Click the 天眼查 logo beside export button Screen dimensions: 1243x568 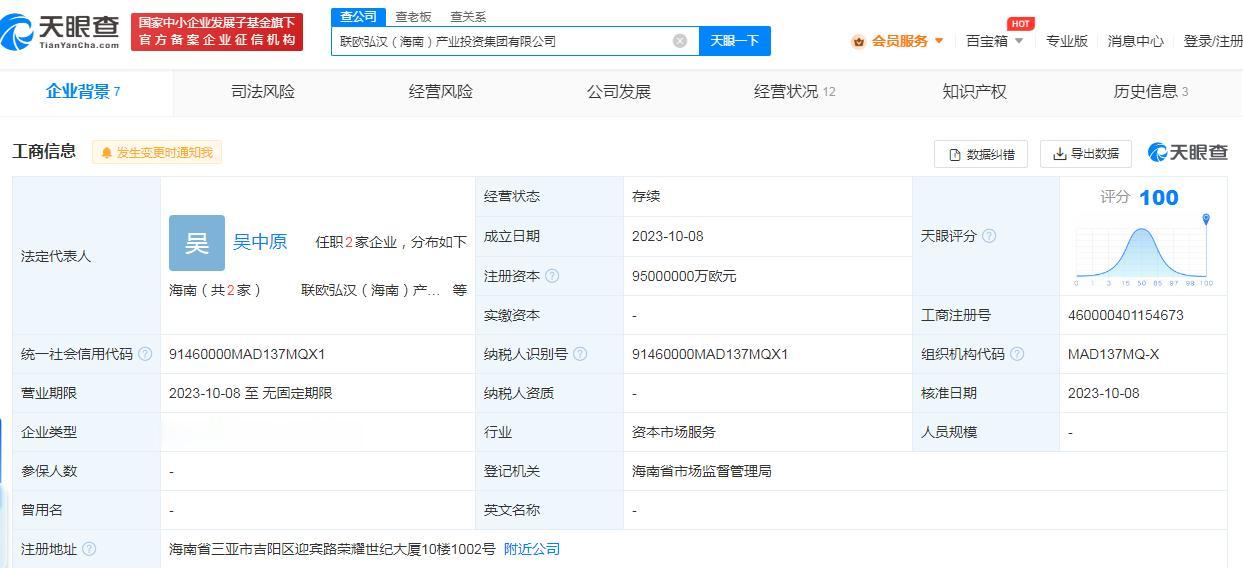tap(1187, 152)
